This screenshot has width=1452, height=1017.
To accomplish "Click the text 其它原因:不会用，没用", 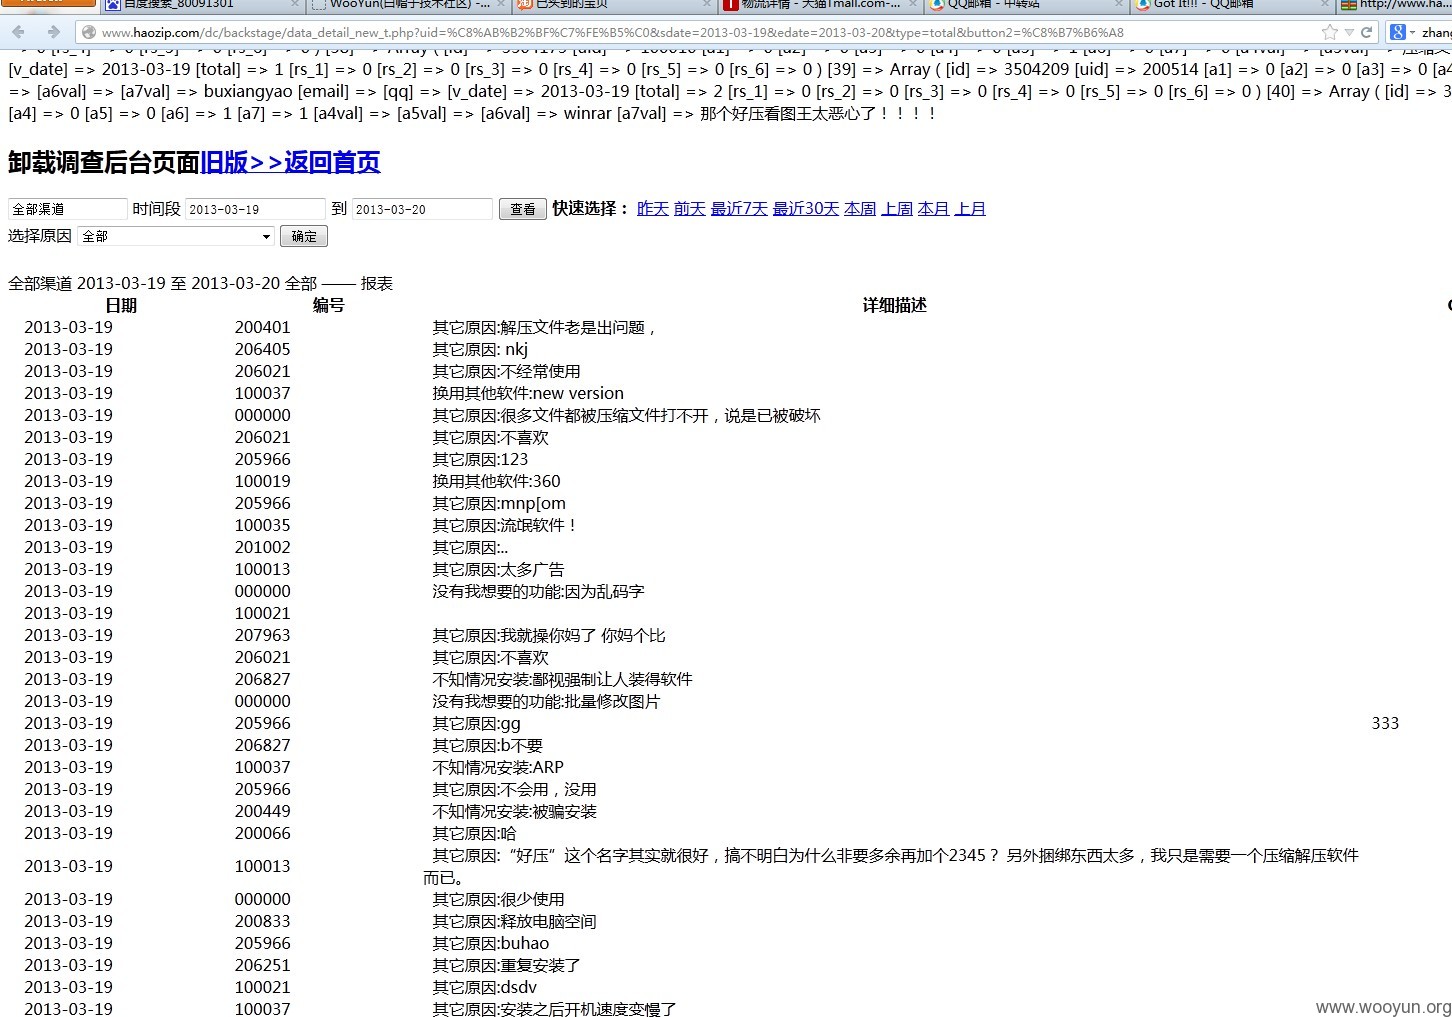I will (x=514, y=789).
